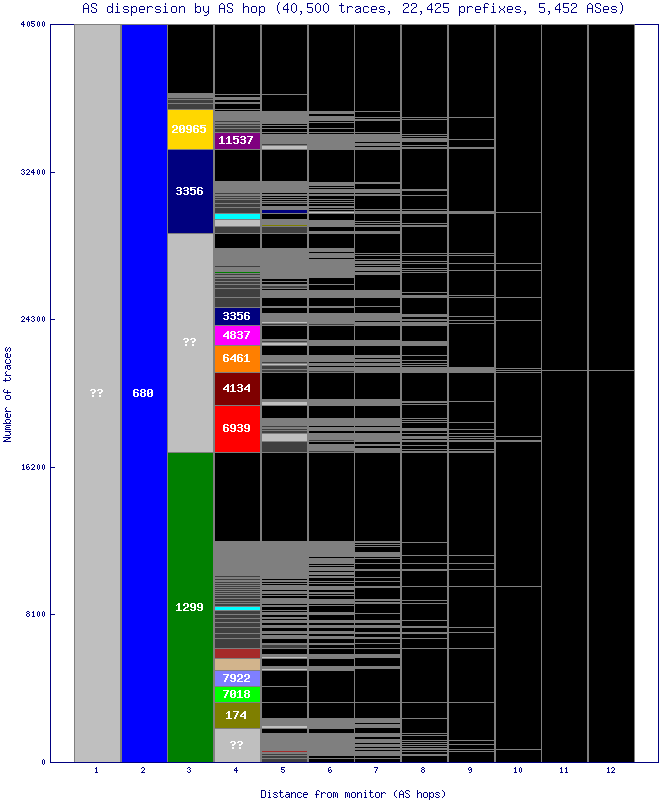Click the yellow AS 20965 block

pyautogui.click(x=189, y=130)
